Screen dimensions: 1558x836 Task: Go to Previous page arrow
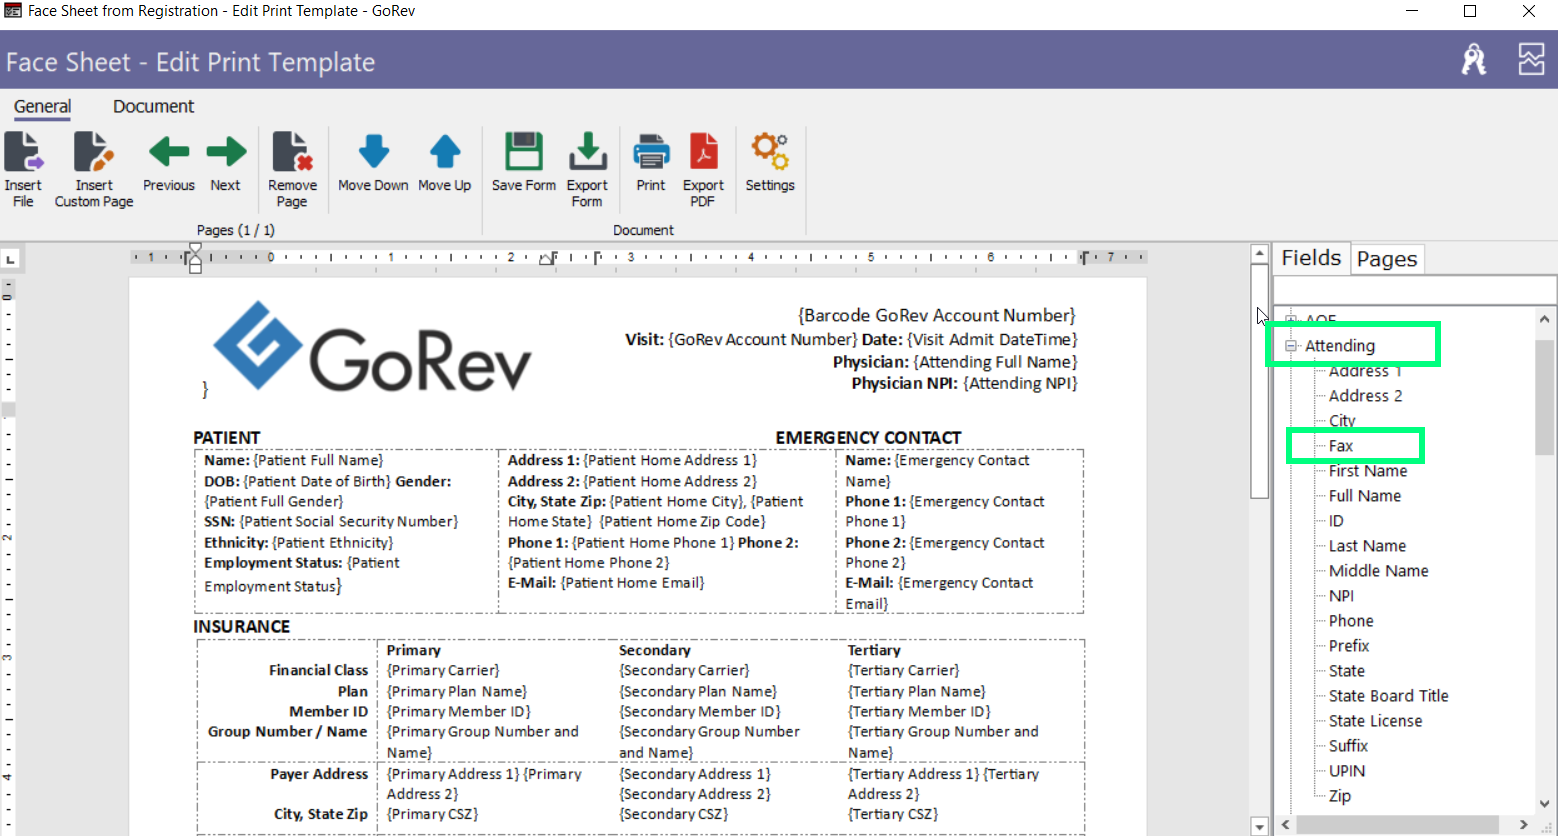click(x=169, y=152)
